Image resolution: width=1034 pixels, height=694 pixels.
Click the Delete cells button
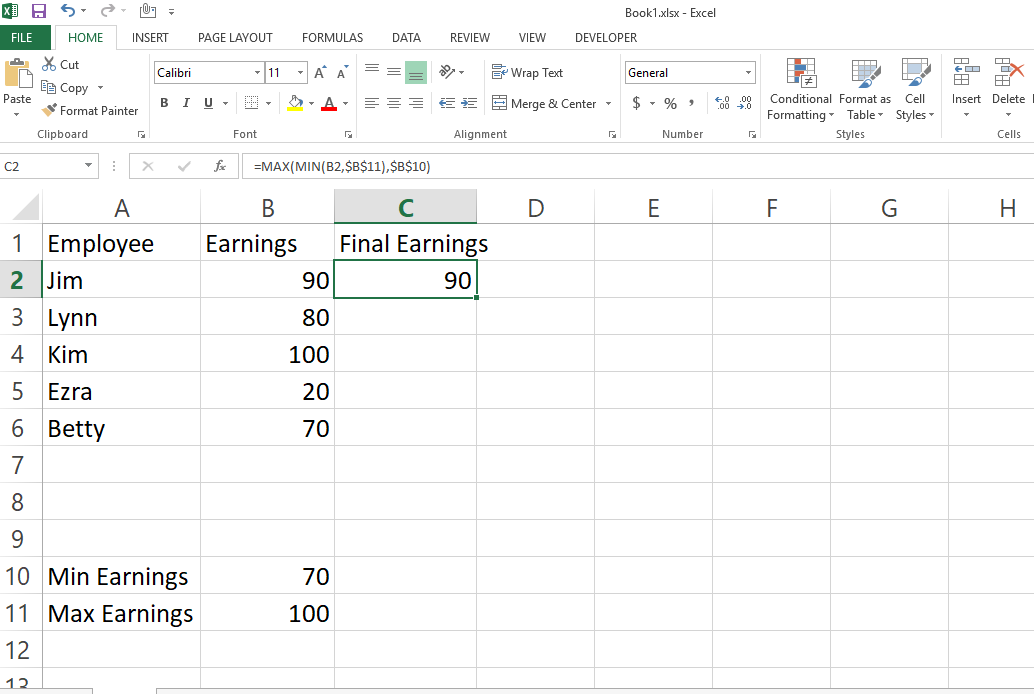(1008, 88)
